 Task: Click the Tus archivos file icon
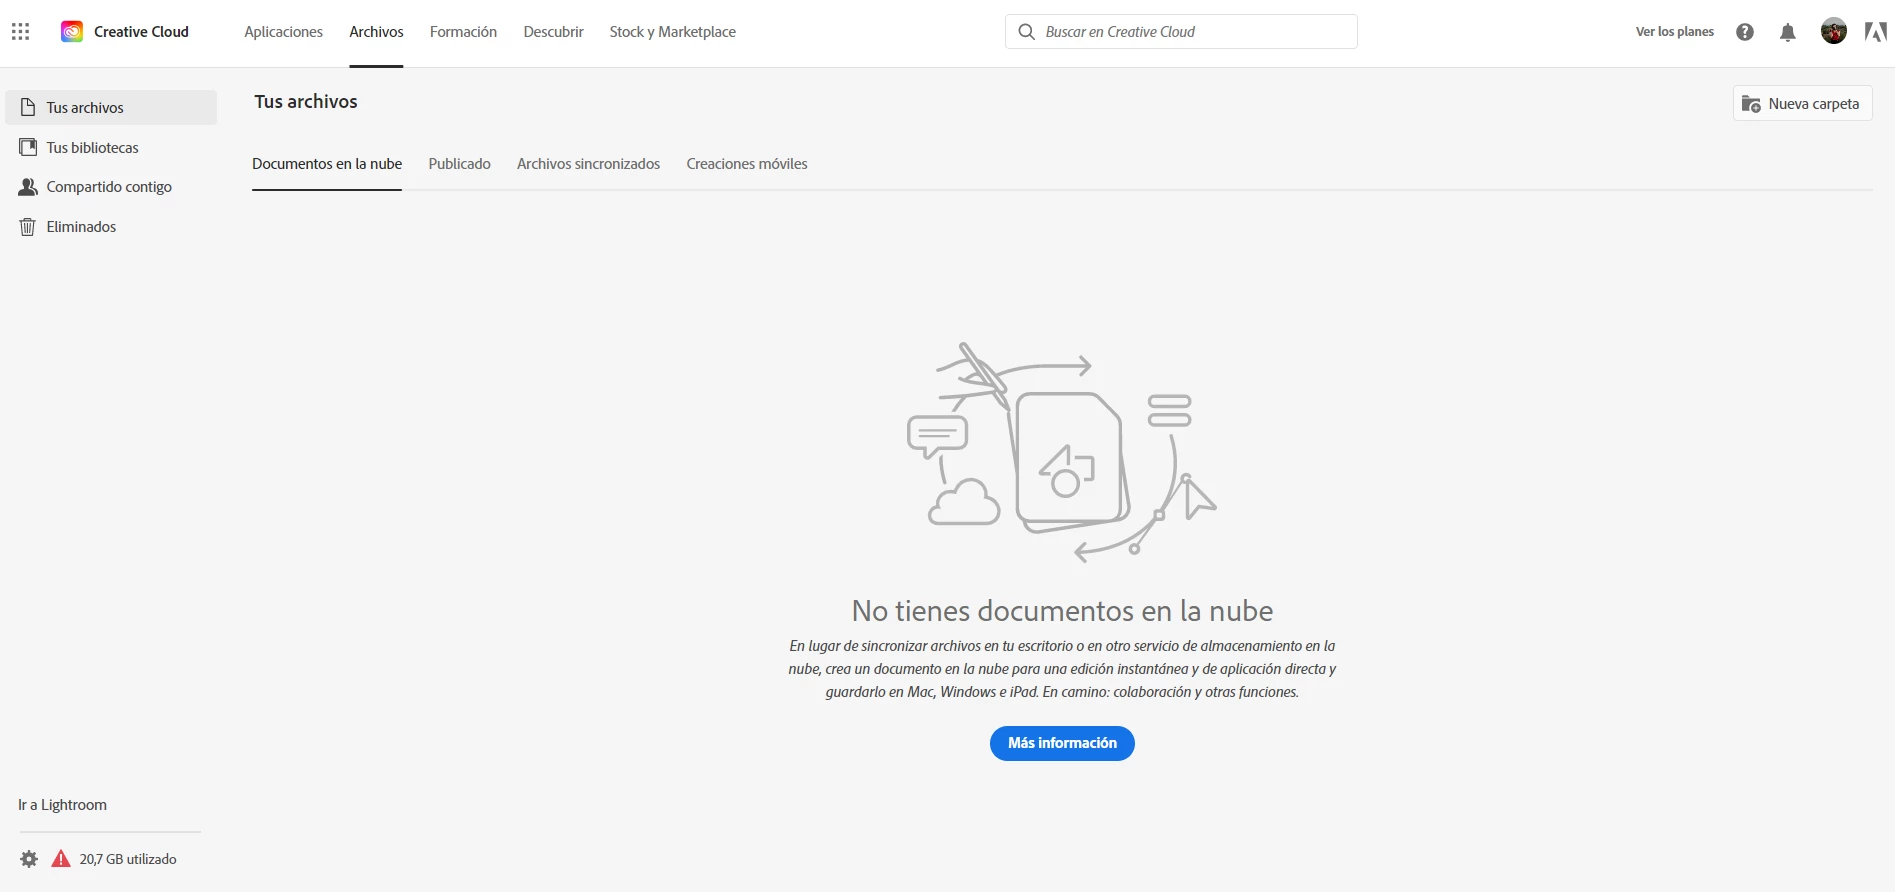pyautogui.click(x=28, y=107)
